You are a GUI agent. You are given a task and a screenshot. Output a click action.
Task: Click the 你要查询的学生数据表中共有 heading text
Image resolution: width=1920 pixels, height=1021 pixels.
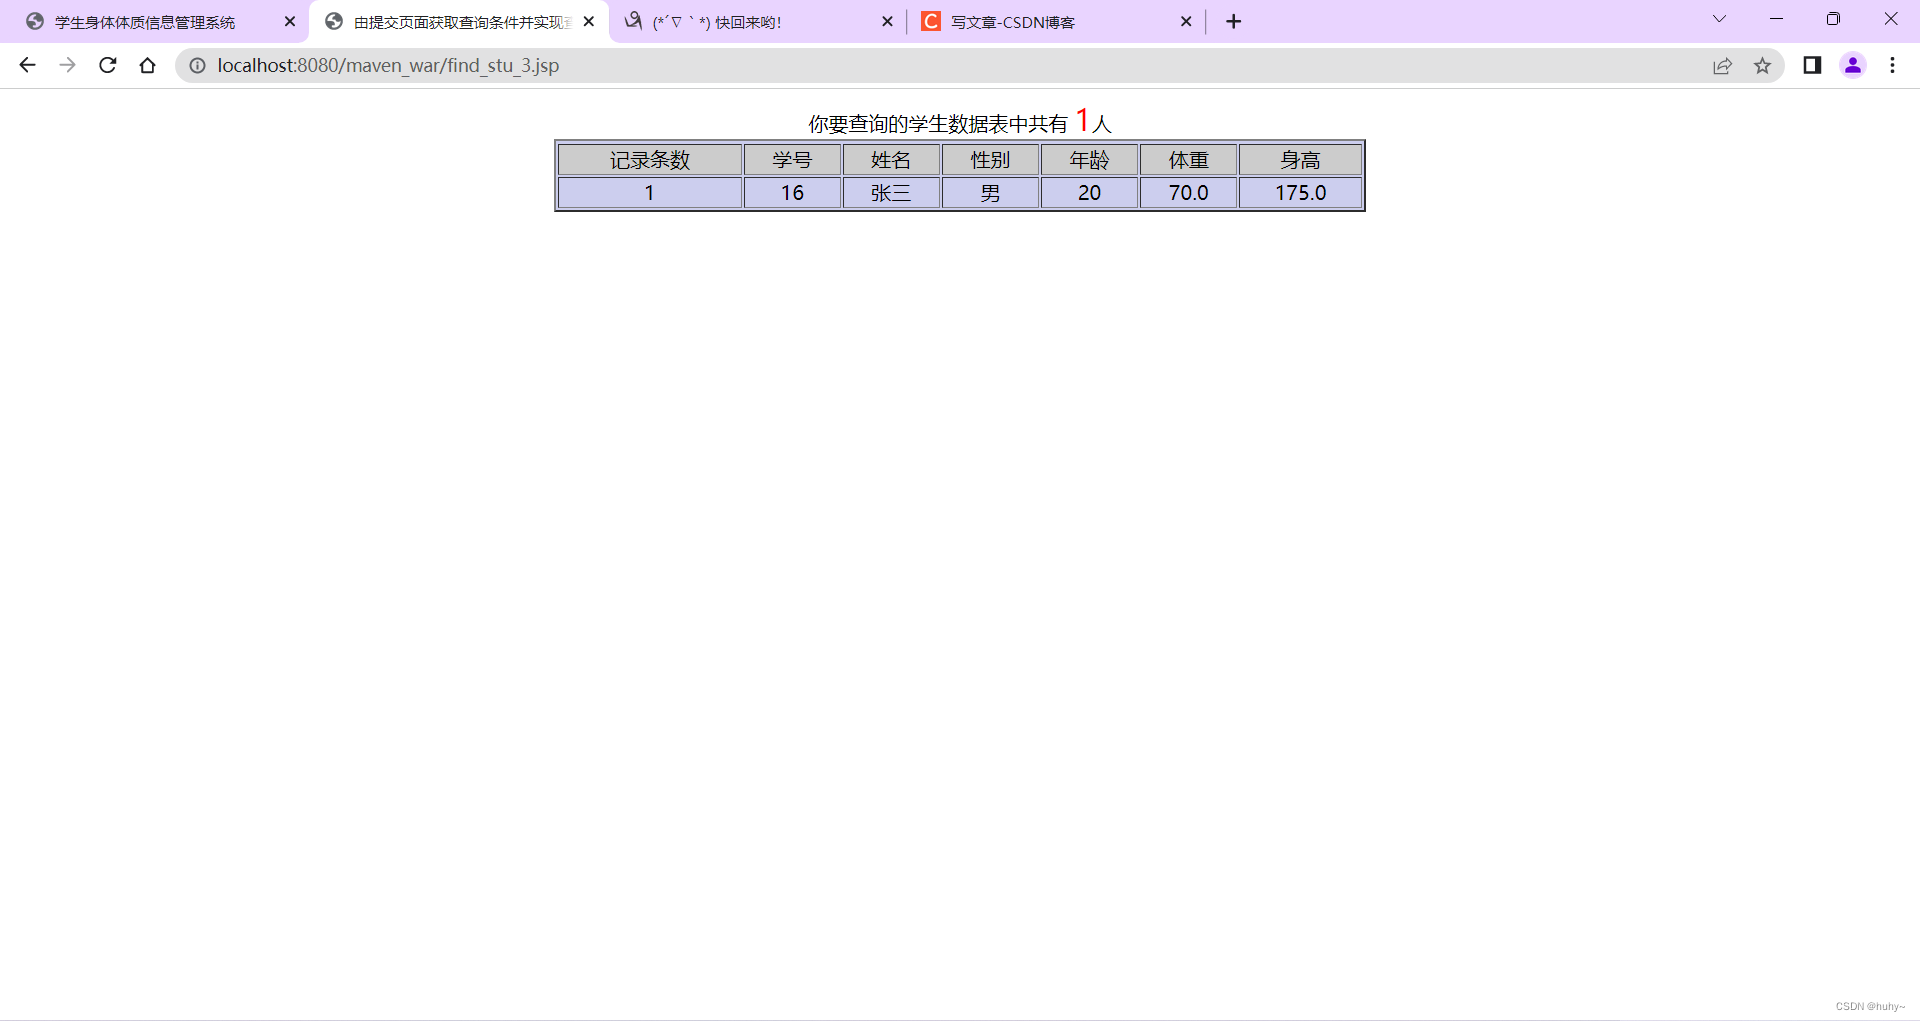point(938,124)
